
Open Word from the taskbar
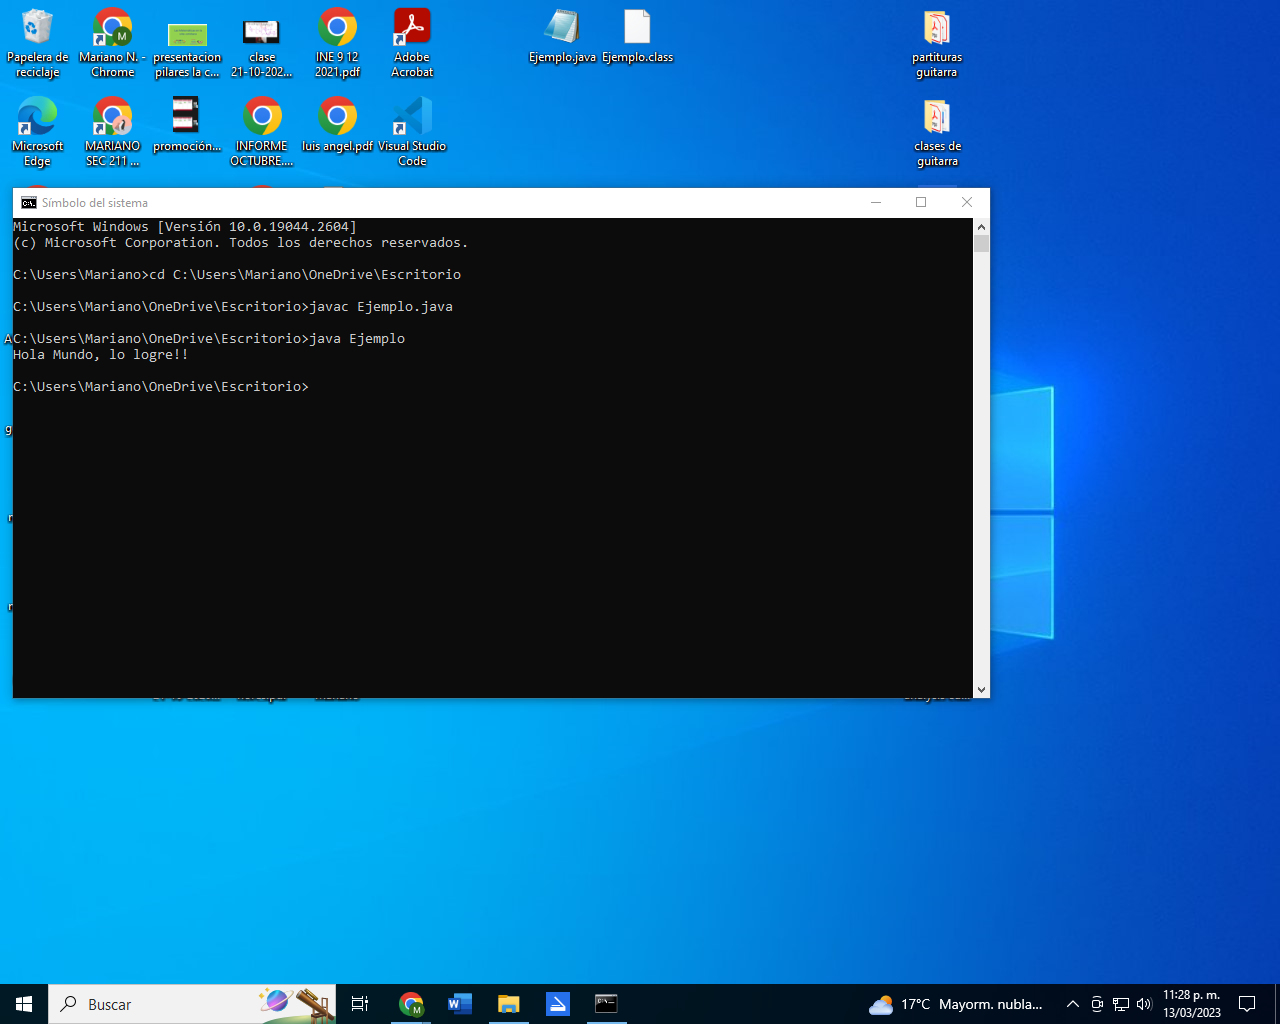(x=460, y=1004)
